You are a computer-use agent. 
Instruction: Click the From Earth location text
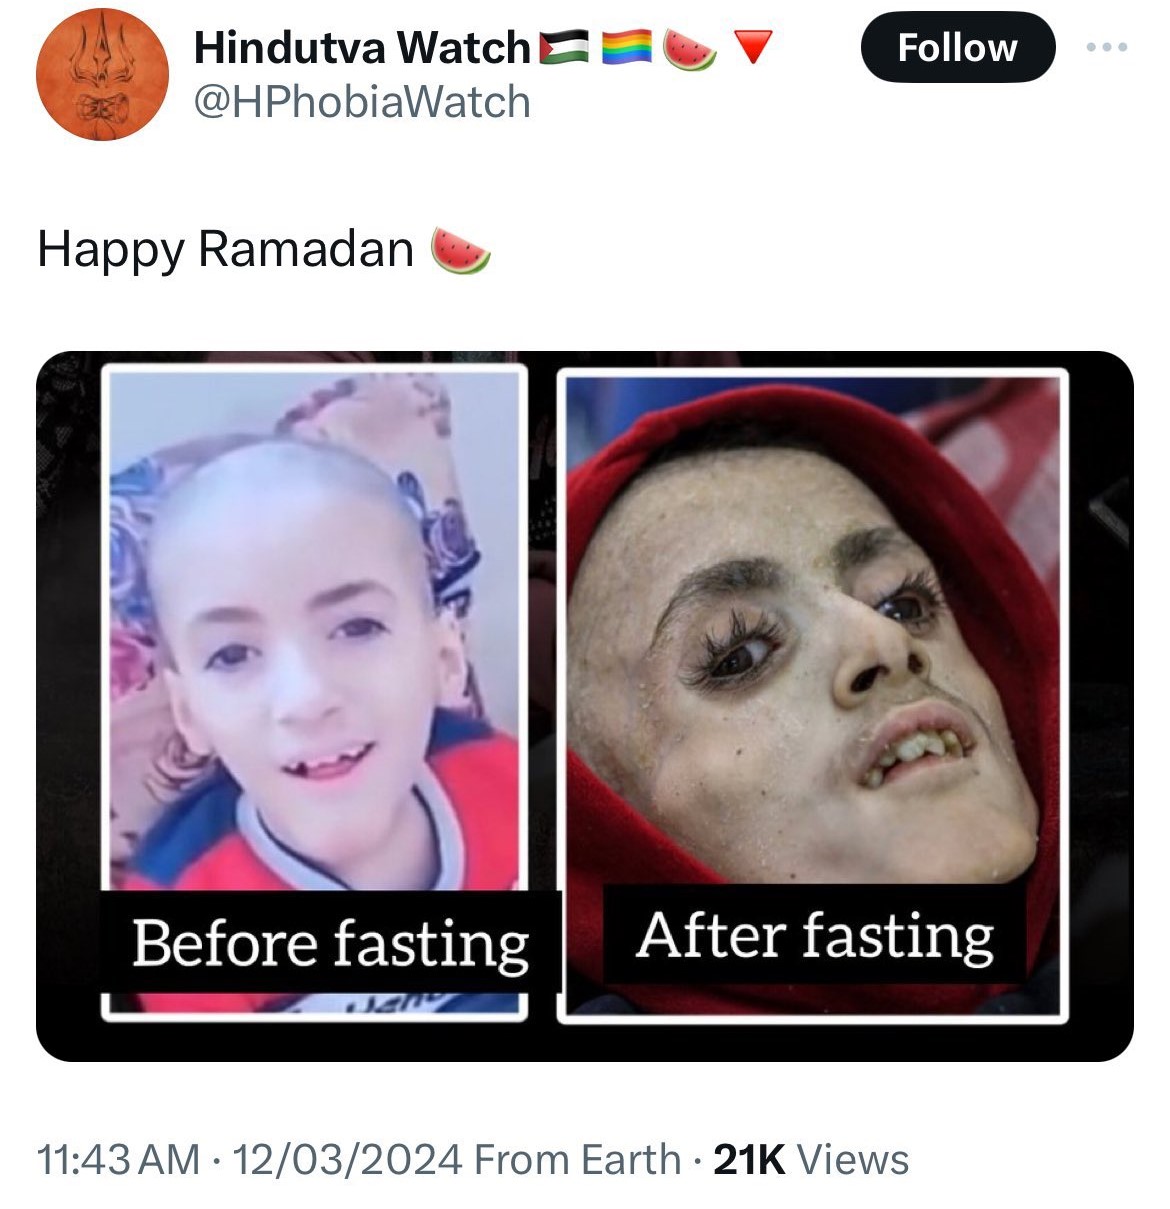[x=577, y=1160]
